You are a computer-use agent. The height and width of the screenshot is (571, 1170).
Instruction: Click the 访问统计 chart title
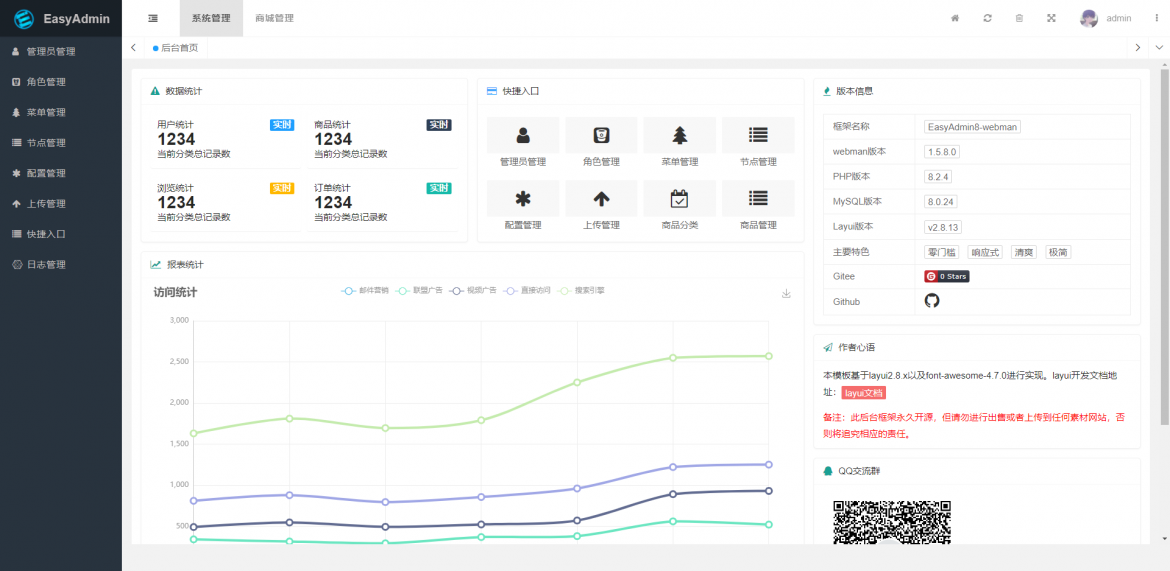click(x=175, y=293)
